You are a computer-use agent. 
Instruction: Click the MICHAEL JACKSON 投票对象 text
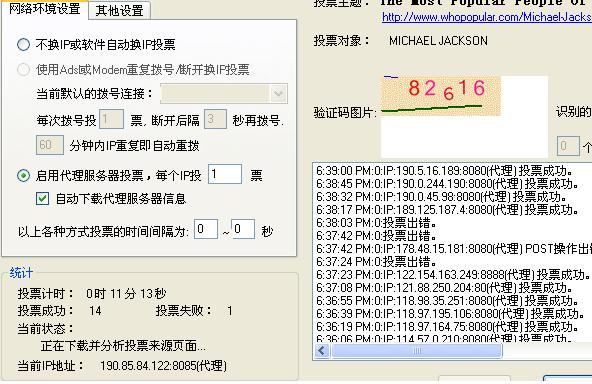coord(438,40)
